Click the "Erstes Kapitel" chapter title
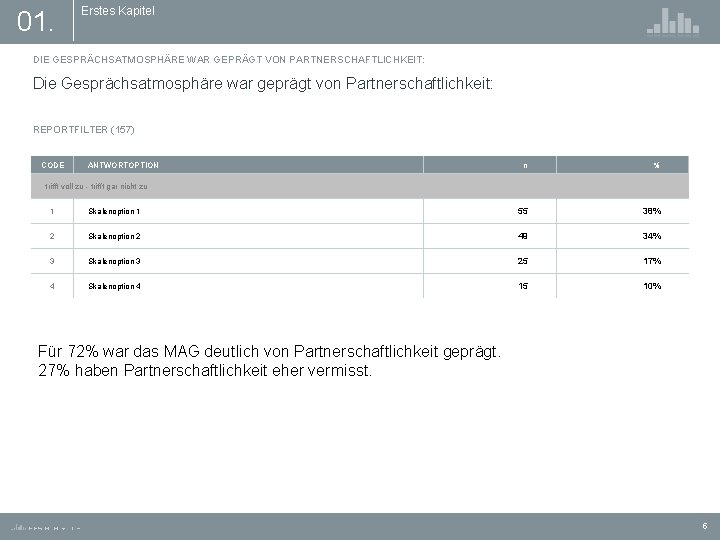This screenshot has width=720, height=540. 118,11
